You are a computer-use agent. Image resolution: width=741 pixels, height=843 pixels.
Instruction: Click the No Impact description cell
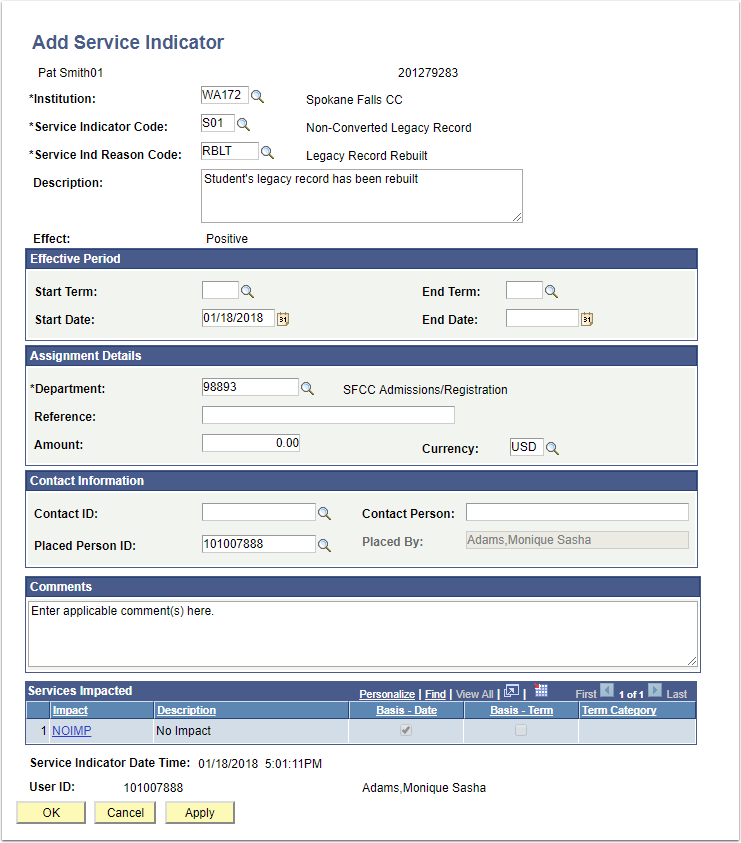251,731
